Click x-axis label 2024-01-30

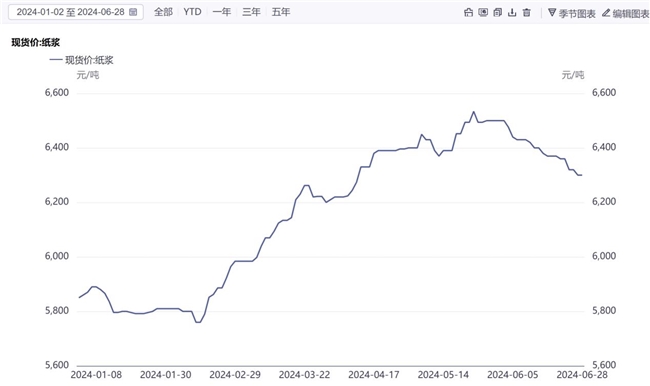[x=166, y=375]
